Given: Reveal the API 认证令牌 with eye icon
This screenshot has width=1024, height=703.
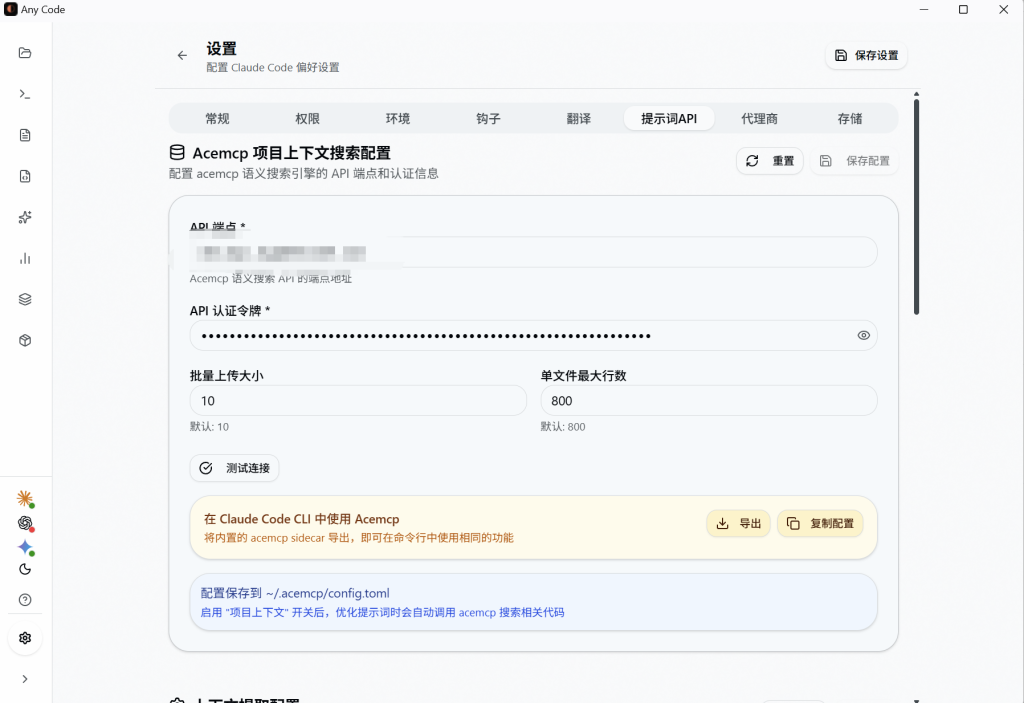Looking at the screenshot, I should pos(863,335).
